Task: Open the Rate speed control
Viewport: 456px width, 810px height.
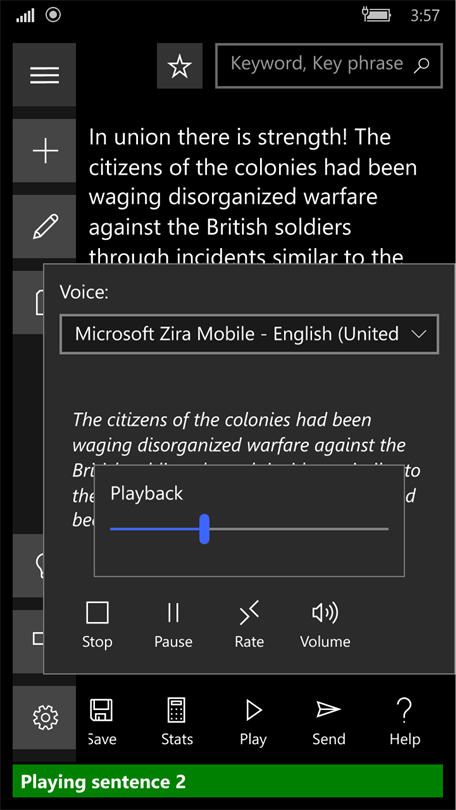Action: point(249,625)
